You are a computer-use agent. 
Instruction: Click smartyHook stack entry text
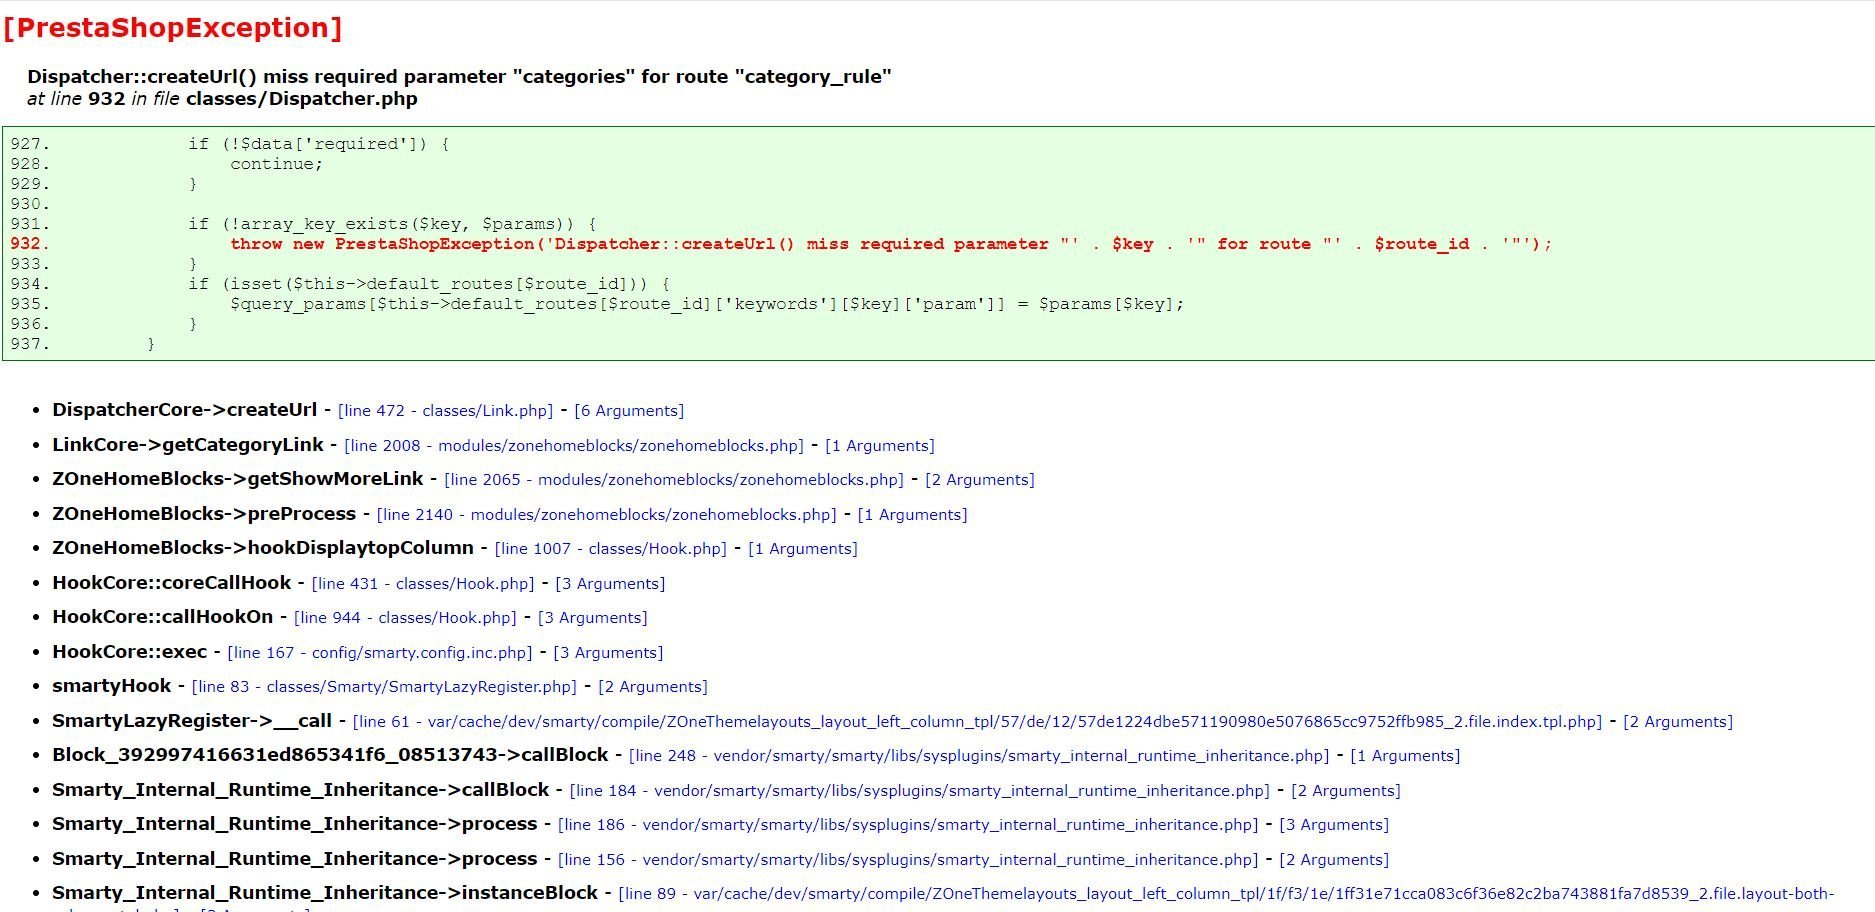pyautogui.click(x=112, y=686)
